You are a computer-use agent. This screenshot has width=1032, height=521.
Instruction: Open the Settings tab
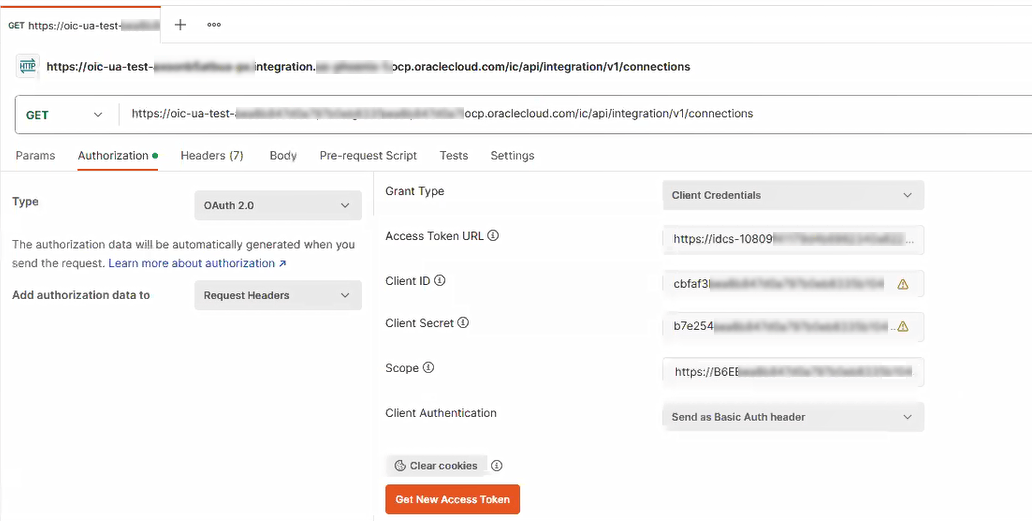[512, 156]
